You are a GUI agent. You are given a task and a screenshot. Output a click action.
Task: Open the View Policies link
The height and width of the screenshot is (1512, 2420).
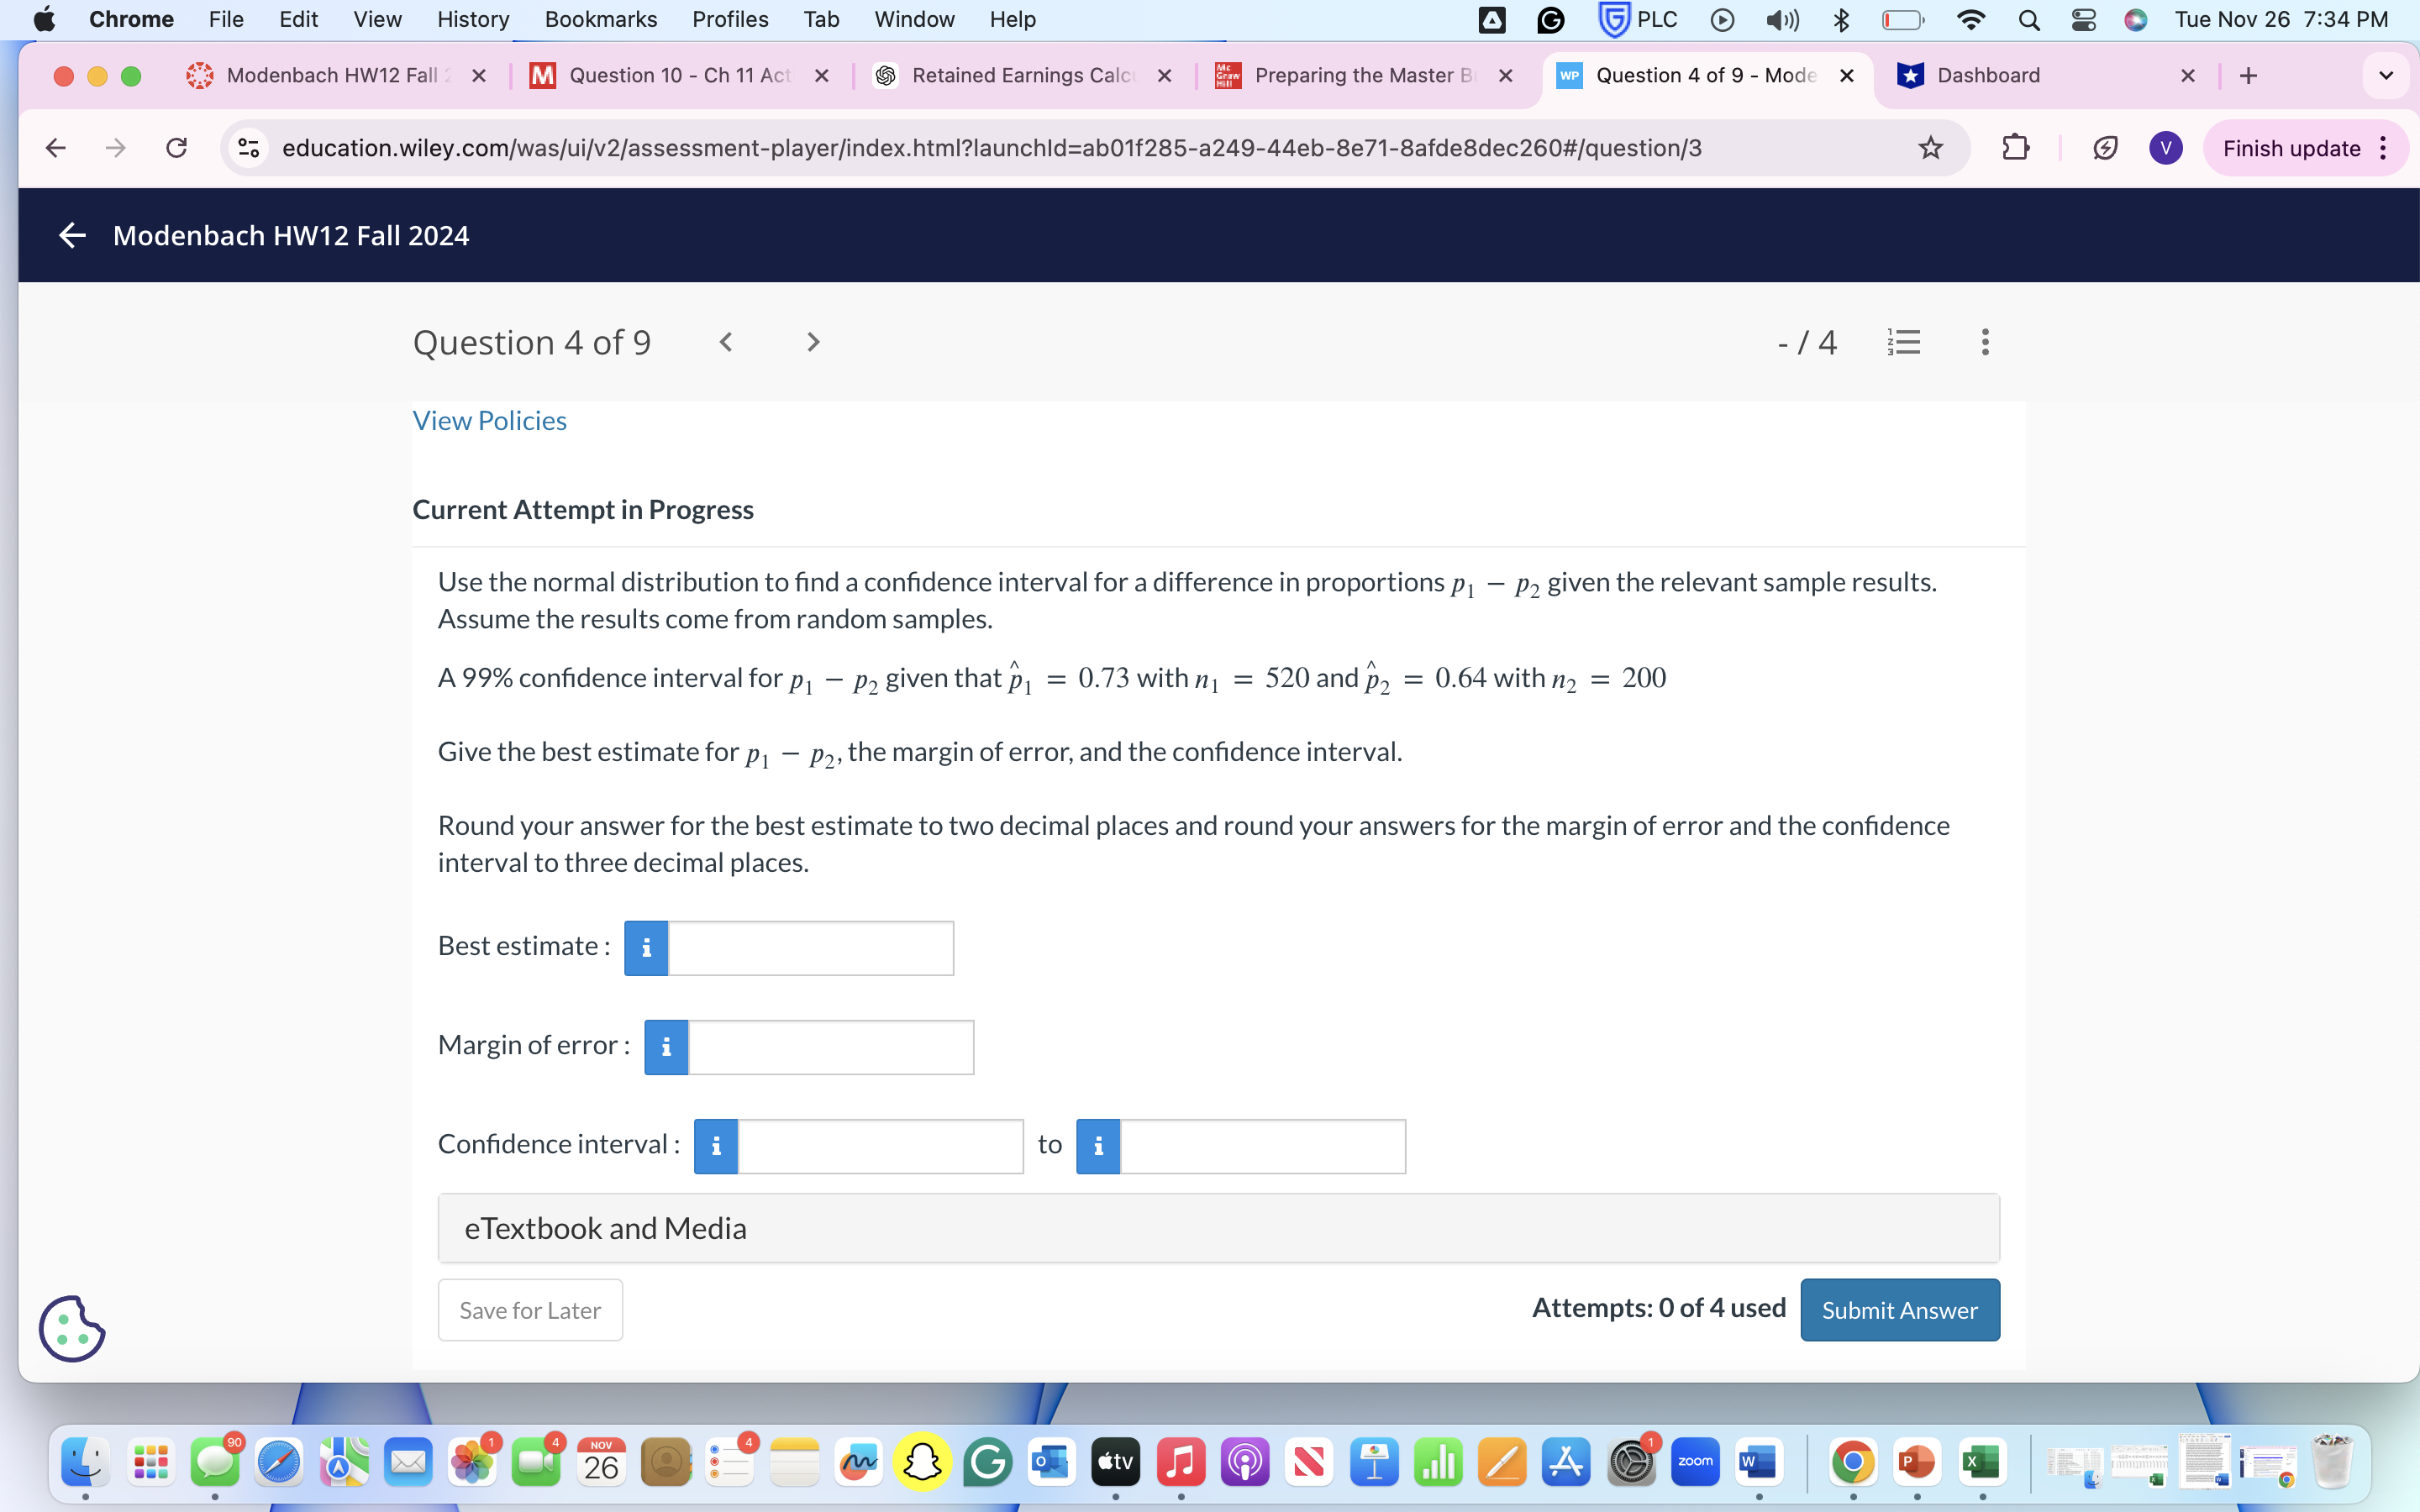[x=489, y=420]
